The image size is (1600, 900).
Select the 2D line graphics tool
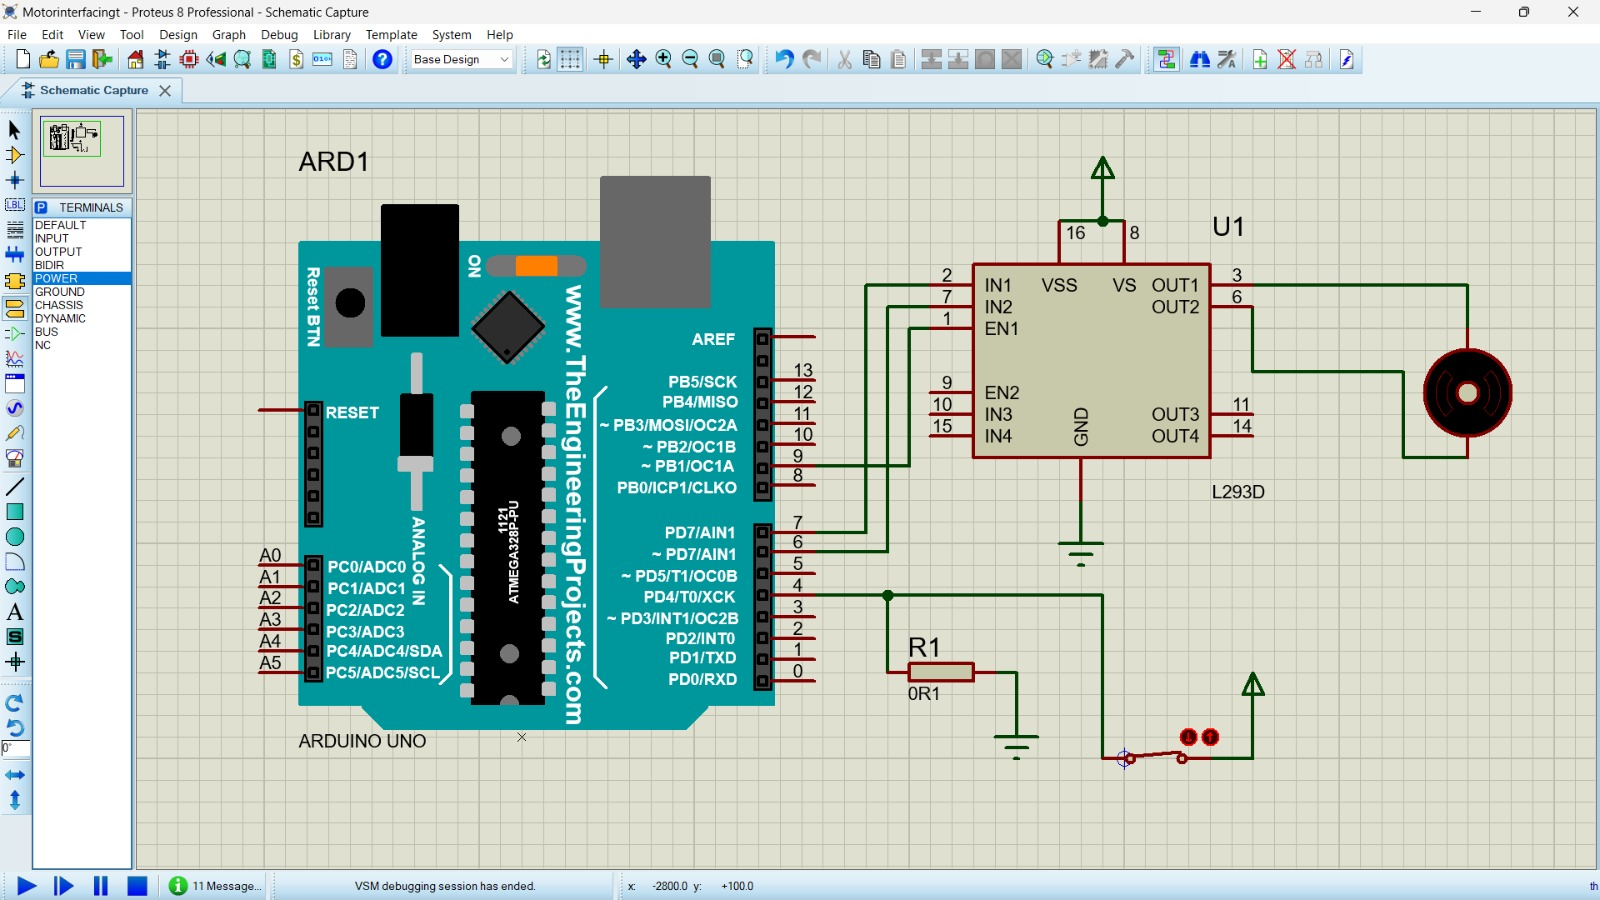[14, 487]
